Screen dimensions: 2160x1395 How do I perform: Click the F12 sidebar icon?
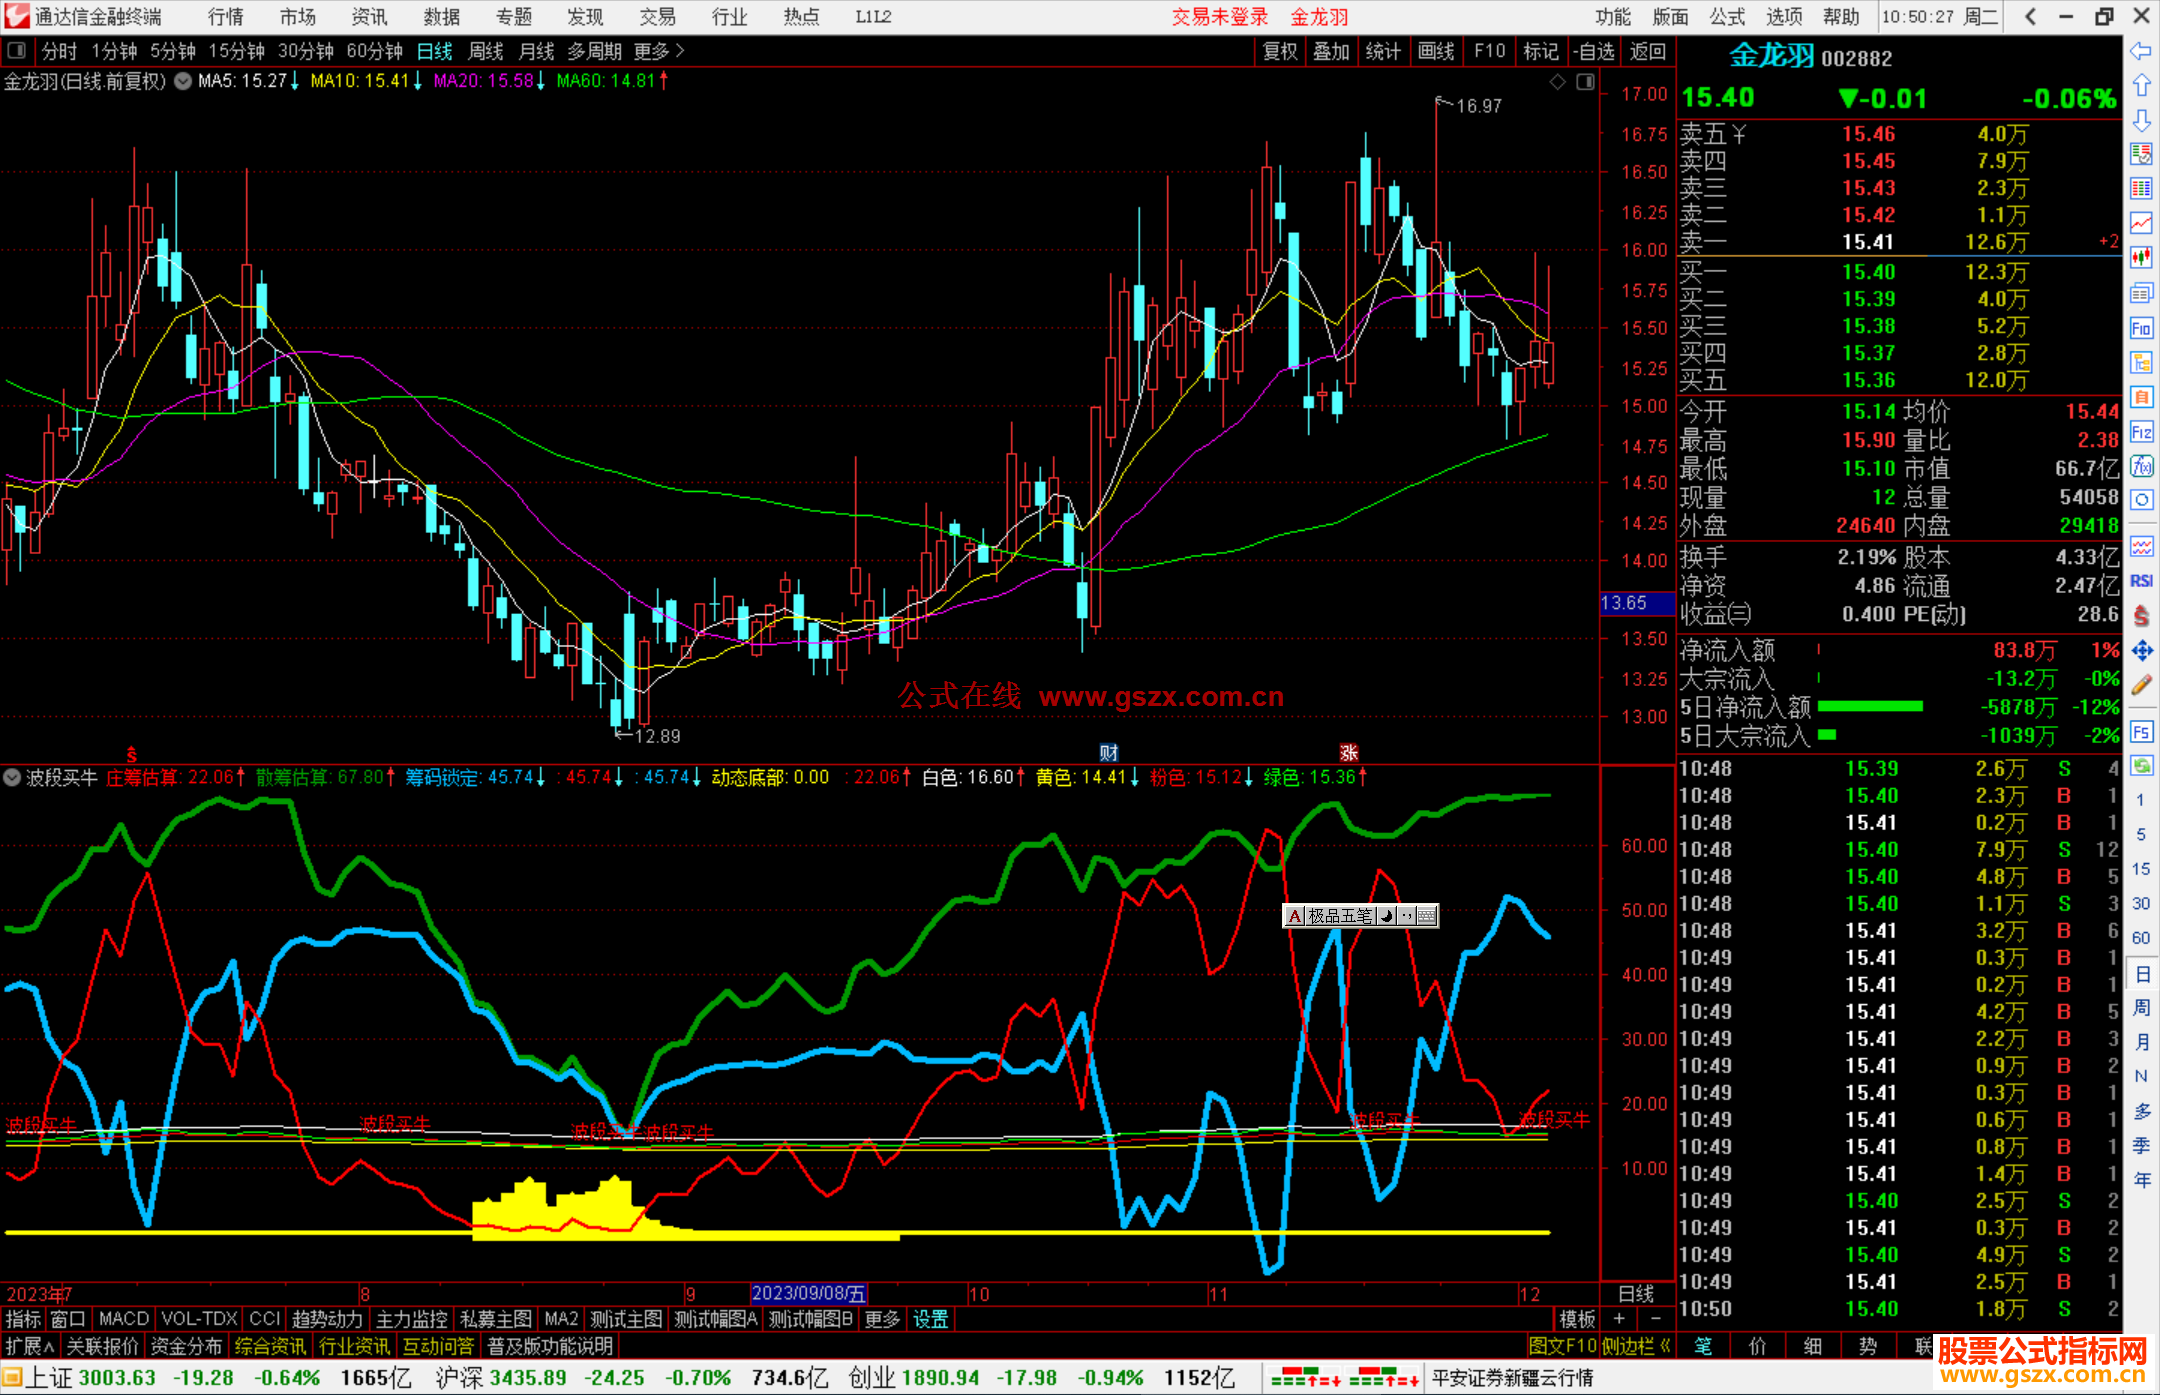coord(2141,432)
